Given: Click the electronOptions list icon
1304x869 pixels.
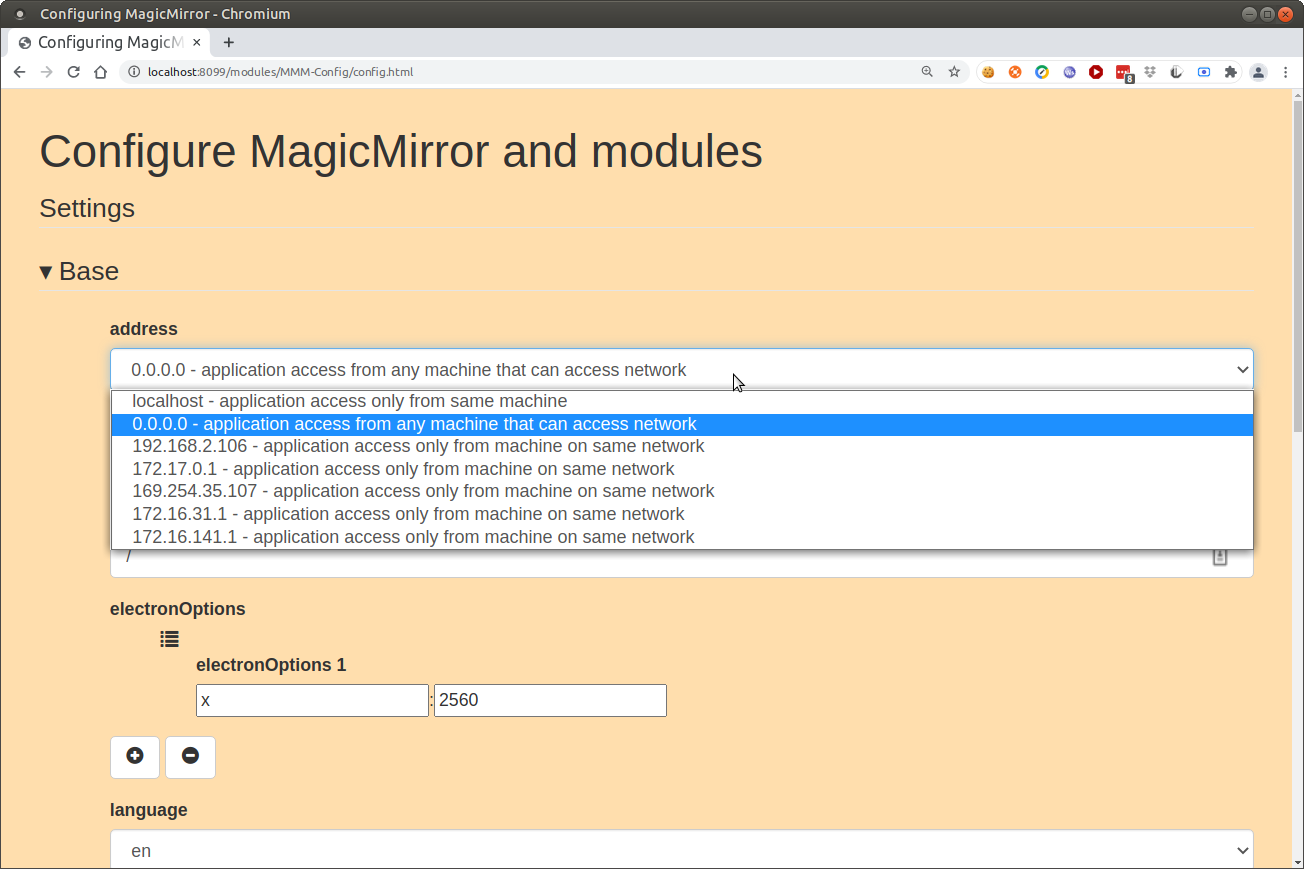Looking at the screenshot, I should [170, 639].
